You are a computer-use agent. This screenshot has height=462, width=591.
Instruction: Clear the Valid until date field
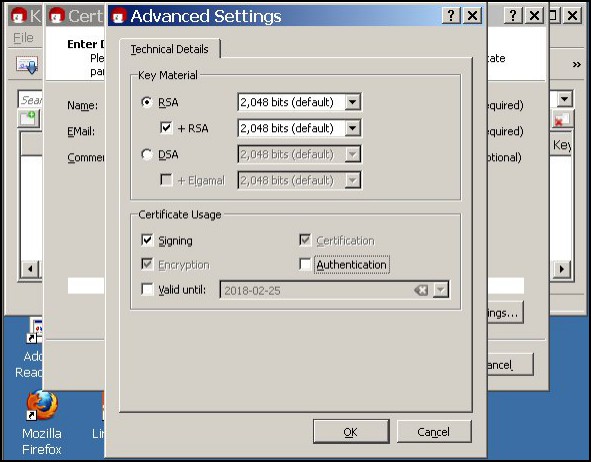coord(421,290)
